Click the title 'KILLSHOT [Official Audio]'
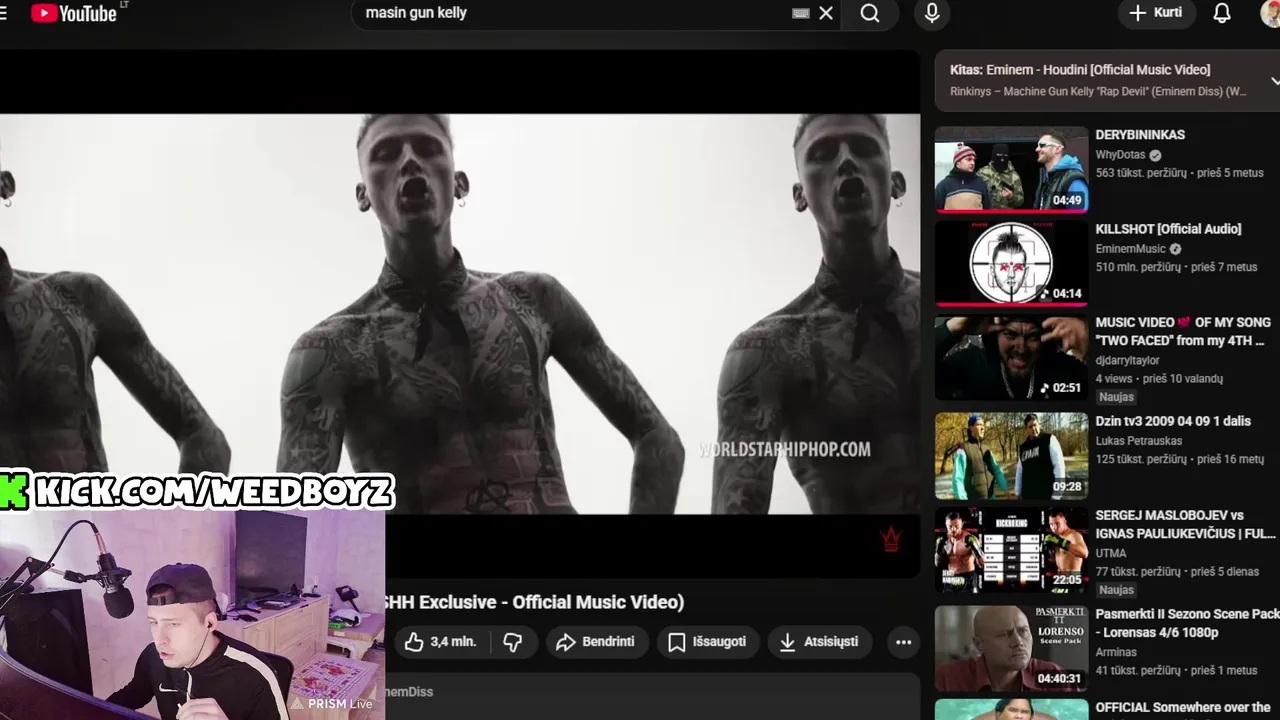Screen dimensions: 1280x720 (1168, 229)
